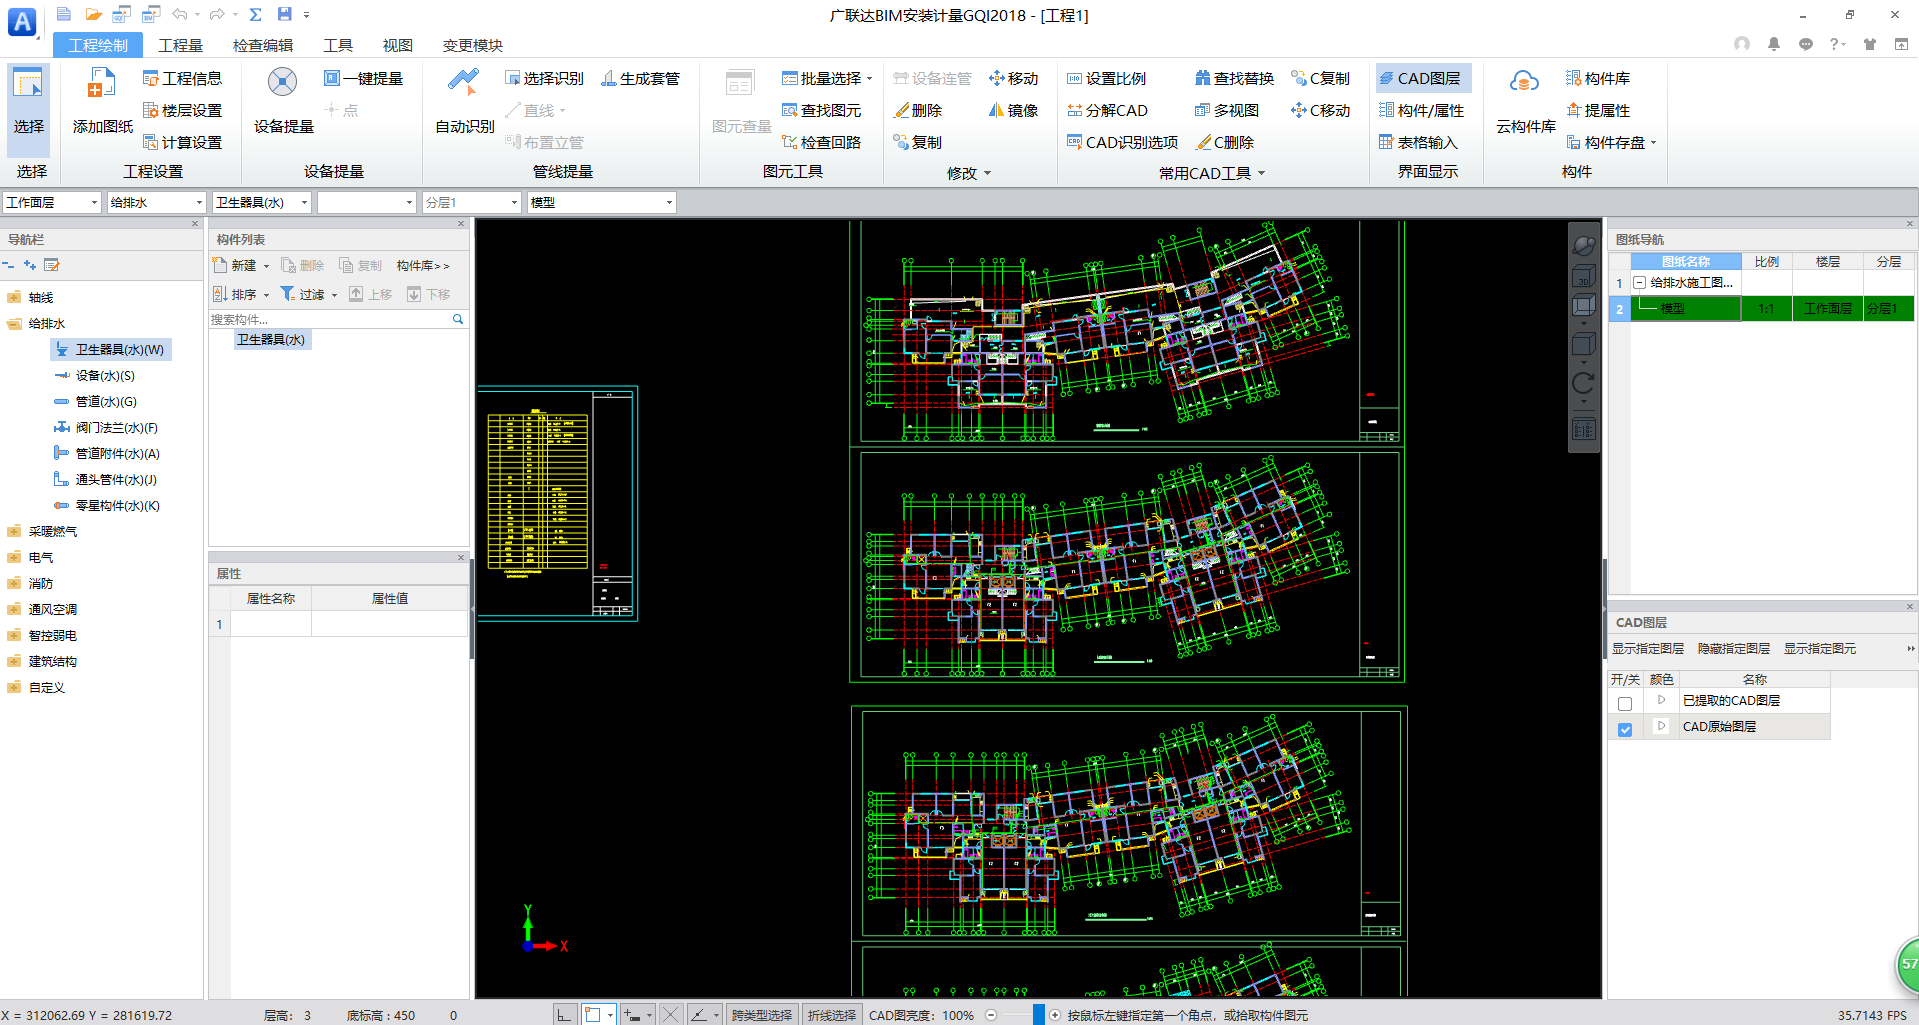Click the 移动 move tool
The image size is (1919, 1025).
pyautogui.click(x=1013, y=78)
